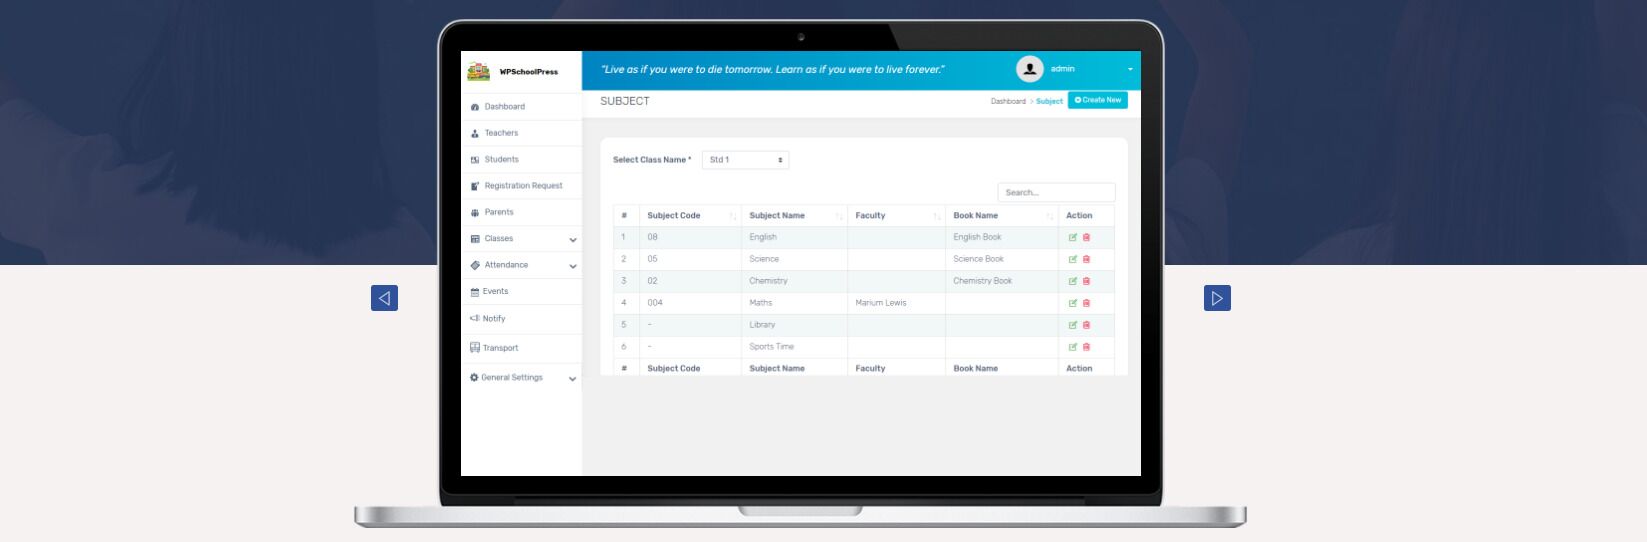
Task: Click the Library subject name
Action: (762, 325)
